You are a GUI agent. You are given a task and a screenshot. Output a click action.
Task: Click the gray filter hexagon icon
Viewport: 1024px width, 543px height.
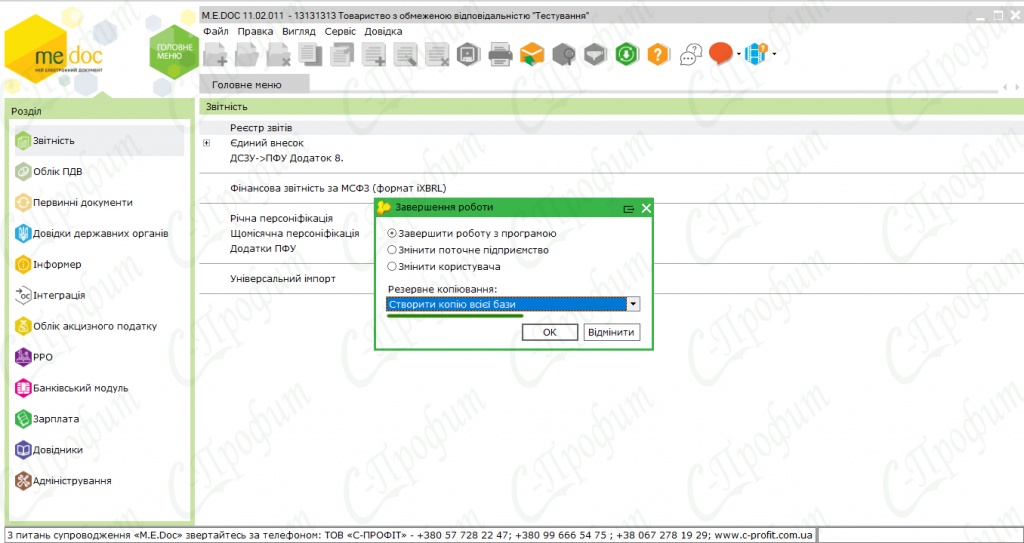point(595,54)
